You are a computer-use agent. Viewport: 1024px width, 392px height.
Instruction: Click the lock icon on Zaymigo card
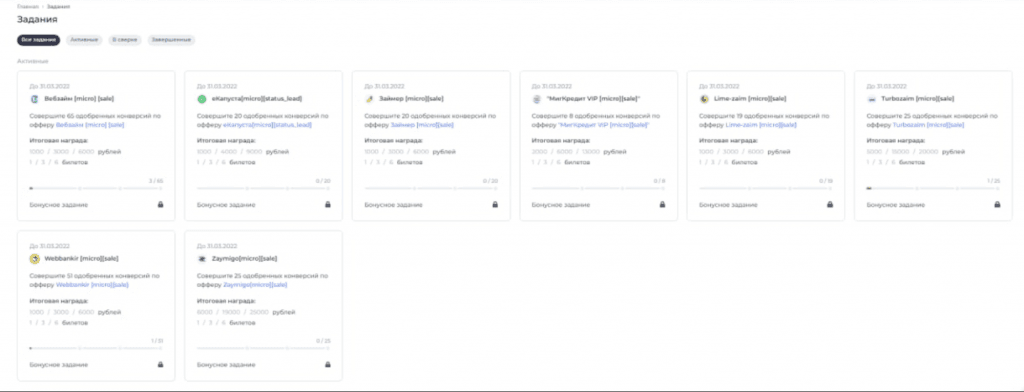[328, 365]
